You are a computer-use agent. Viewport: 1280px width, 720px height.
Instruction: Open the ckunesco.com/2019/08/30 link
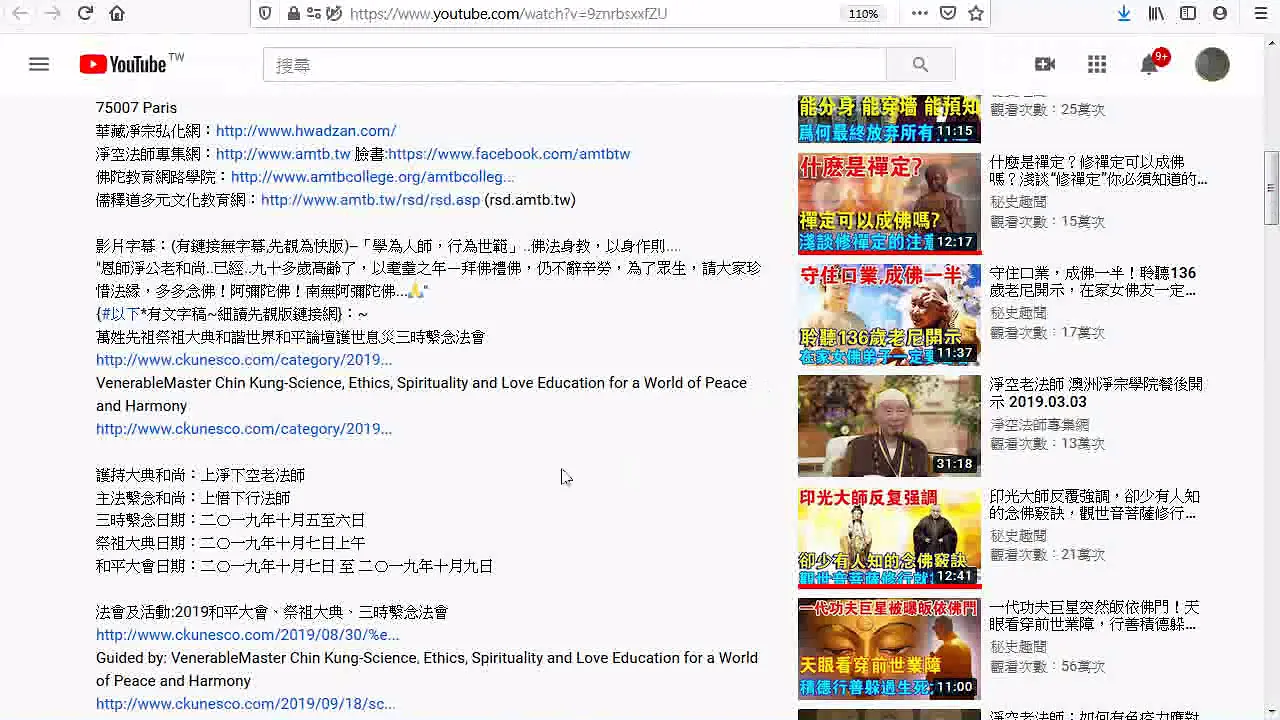point(247,634)
